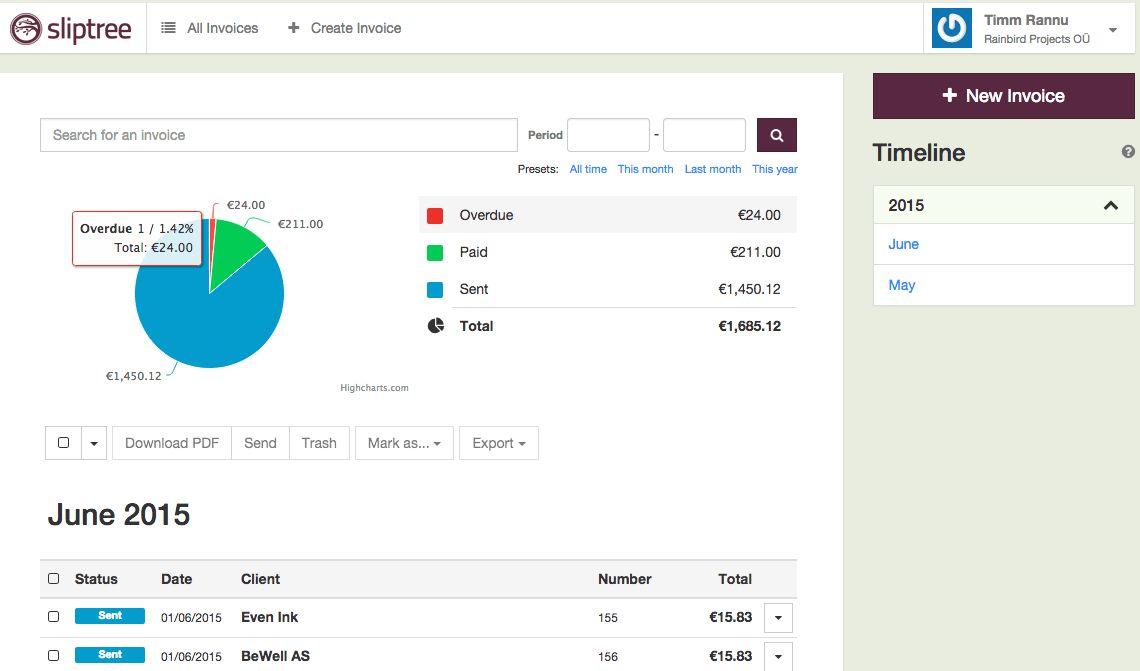1140x671 pixels.
Task: Check the checkbox for the BeWell AS invoice
Action: point(53,656)
